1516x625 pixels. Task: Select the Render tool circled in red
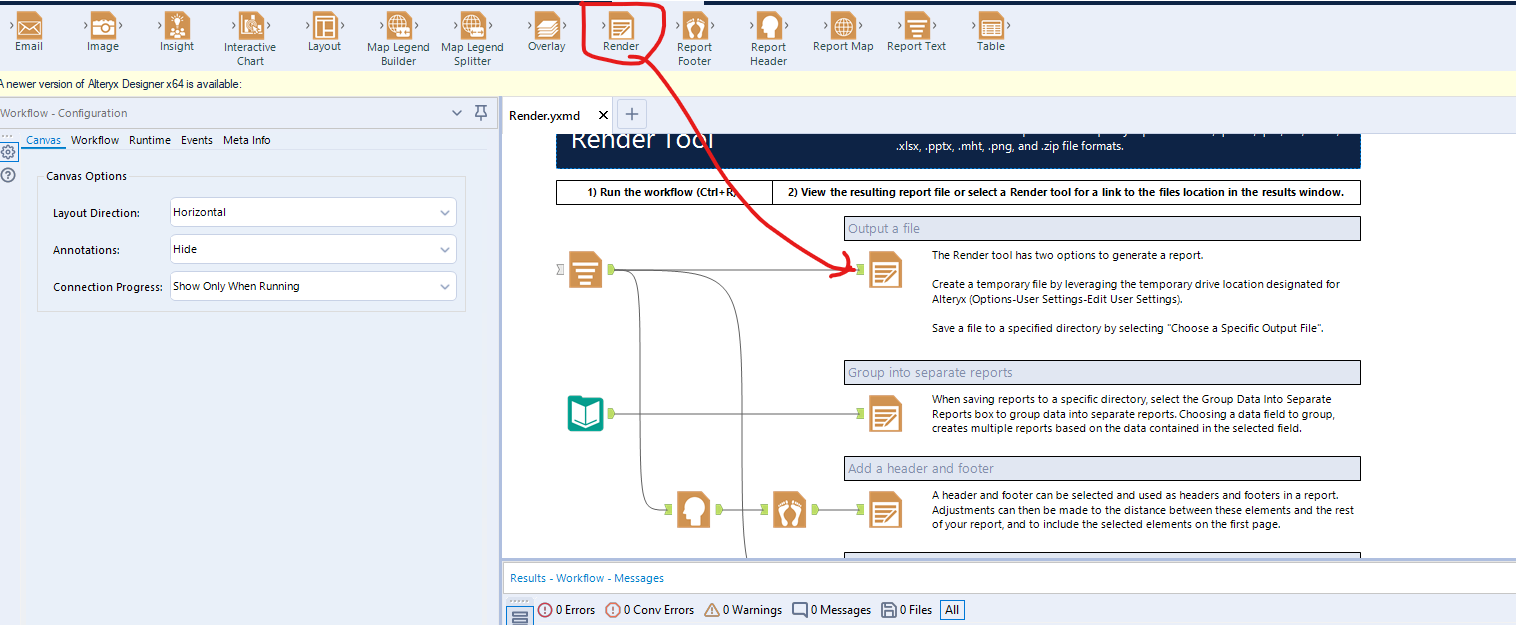pos(620,30)
